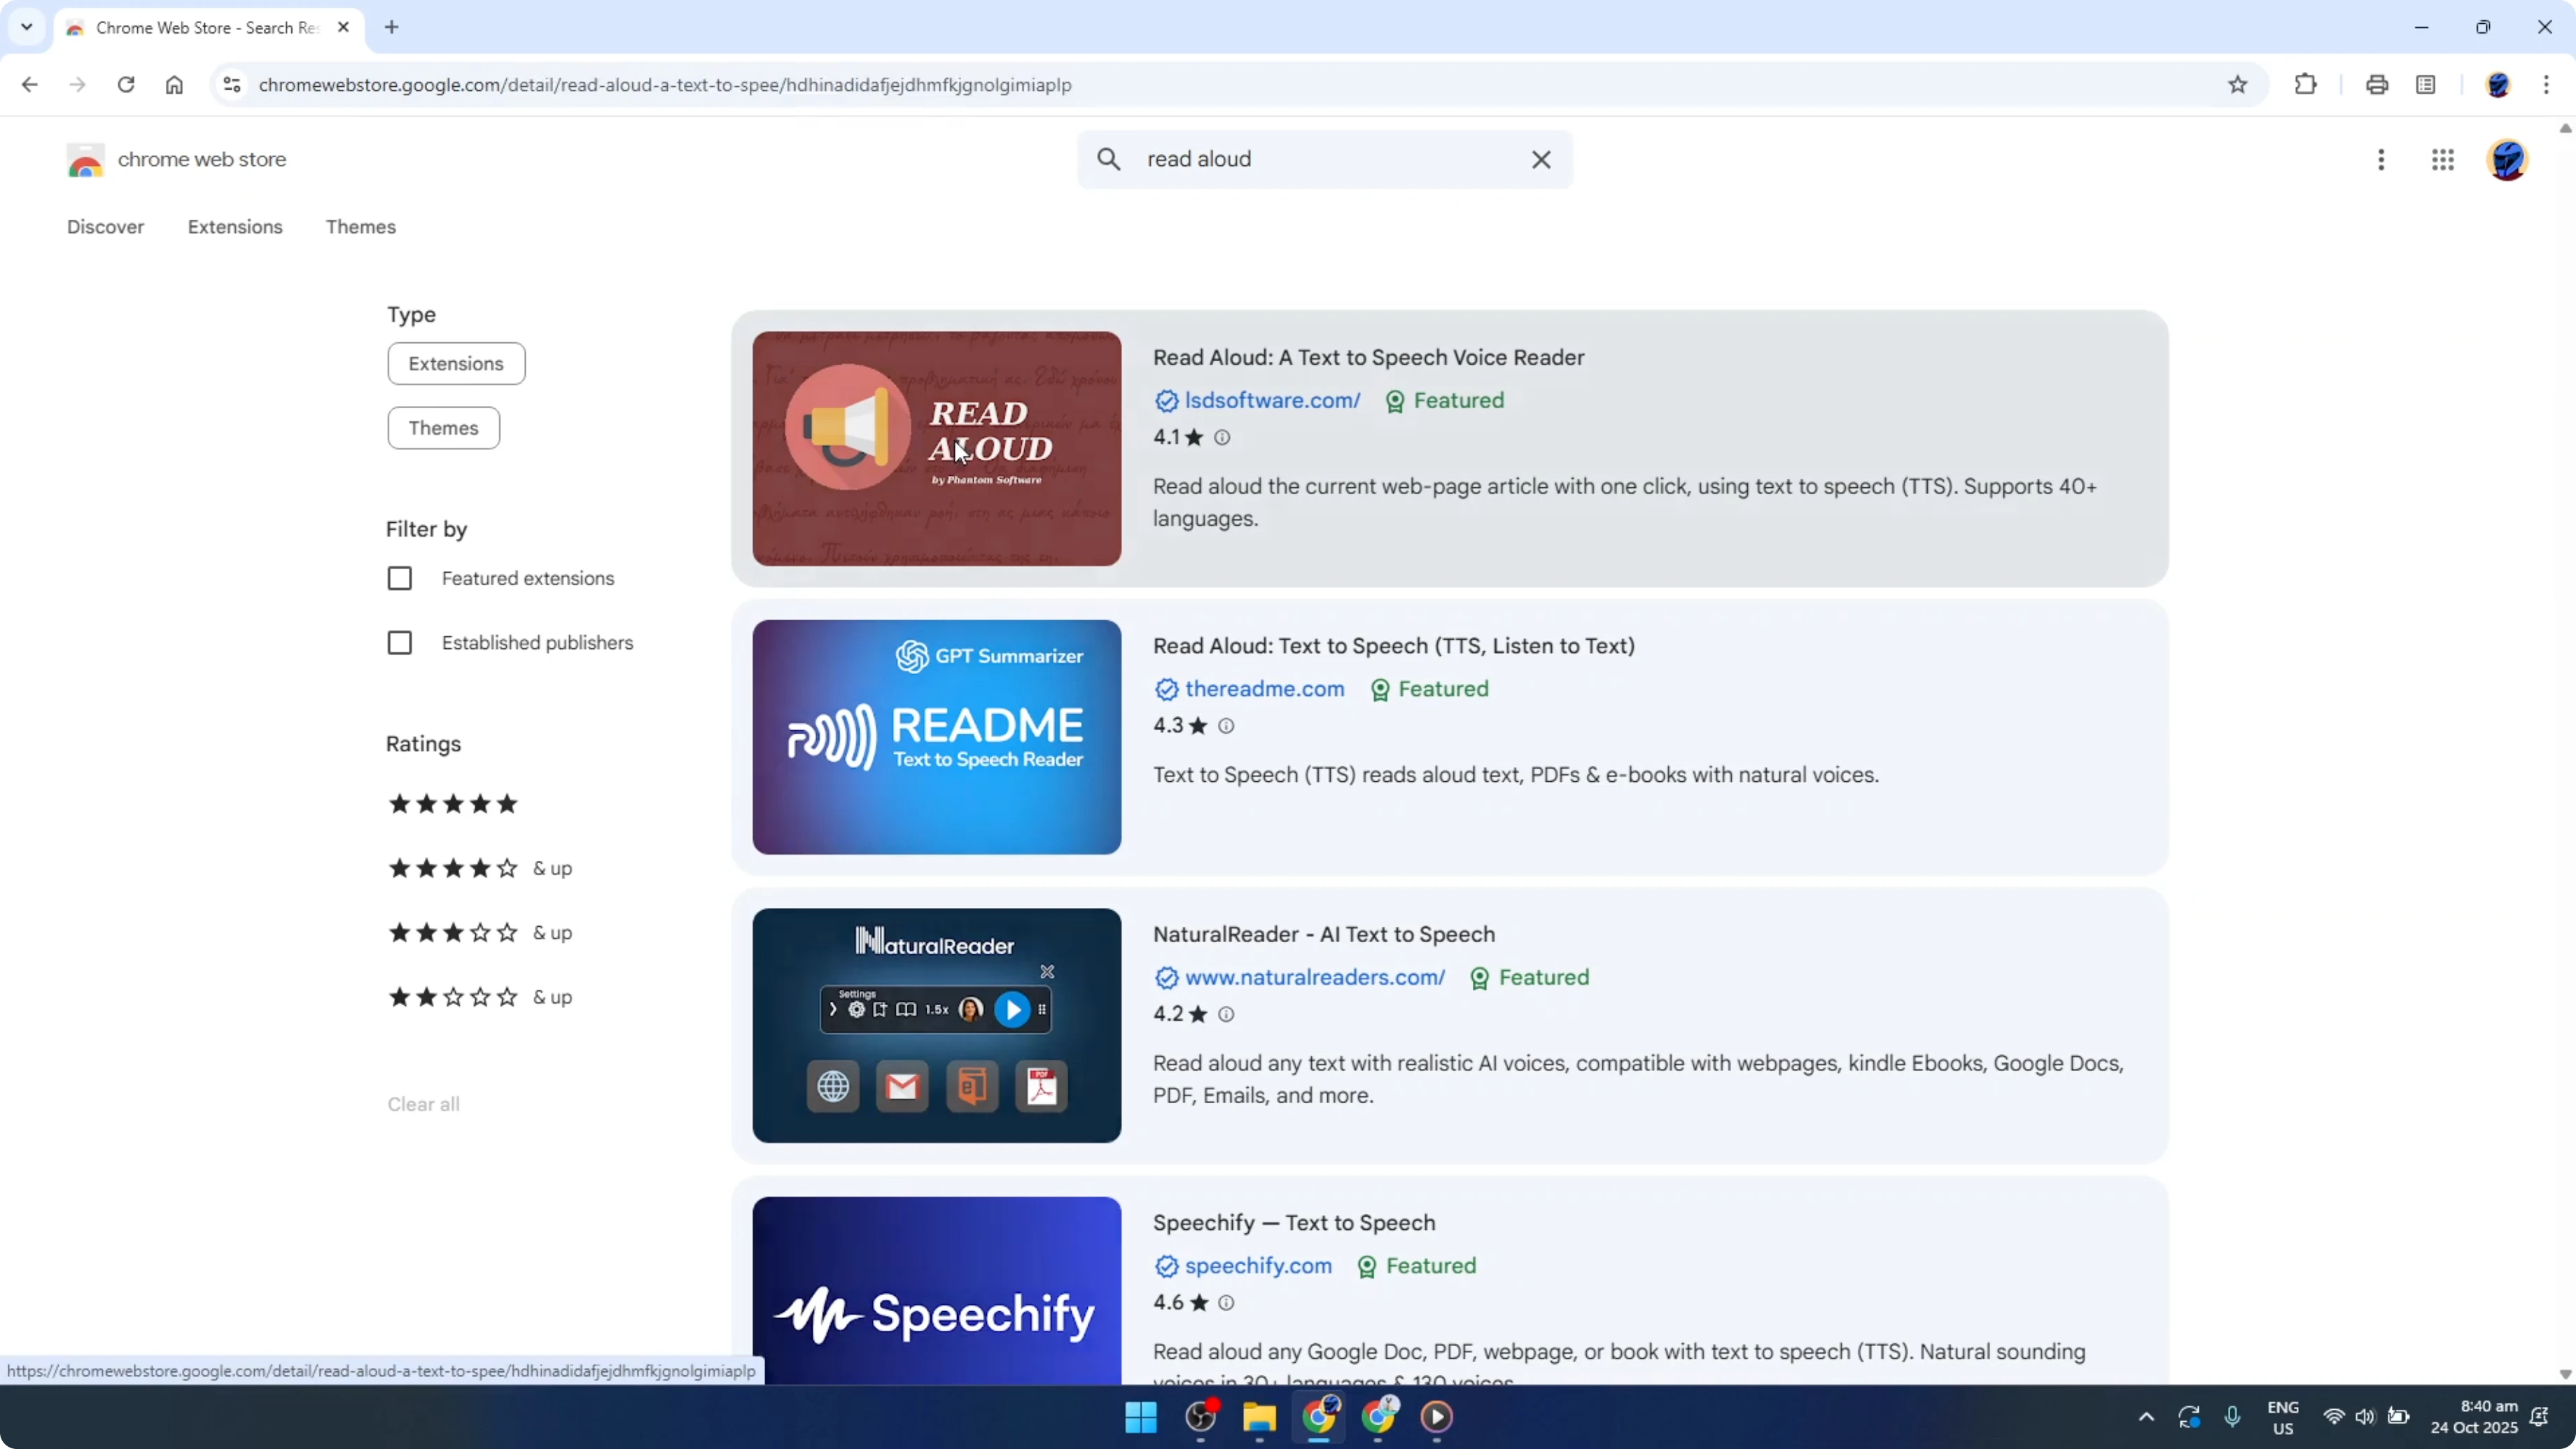2576x1449 pixels.
Task: Open Web Store more options menu
Action: [x=2381, y=160]
